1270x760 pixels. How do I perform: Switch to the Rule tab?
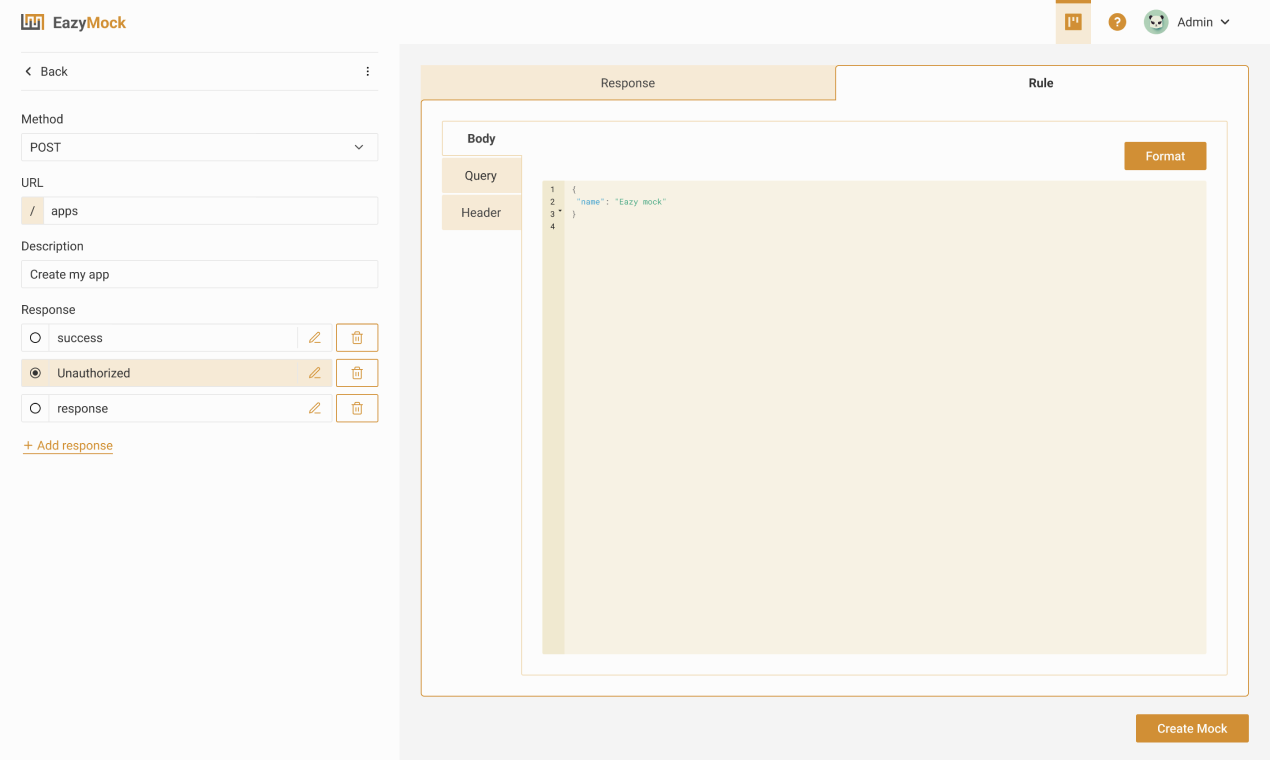(1041, 83)
